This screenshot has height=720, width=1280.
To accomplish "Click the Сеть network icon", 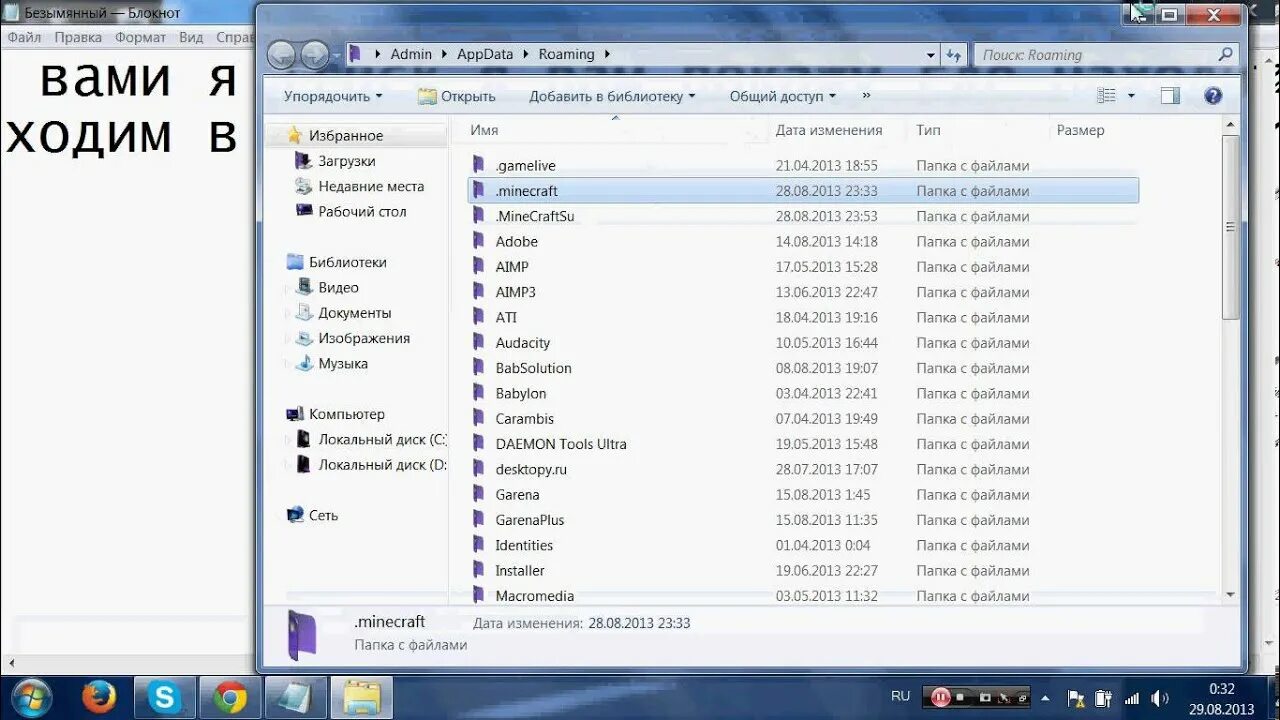I will [x=294, y=515].
